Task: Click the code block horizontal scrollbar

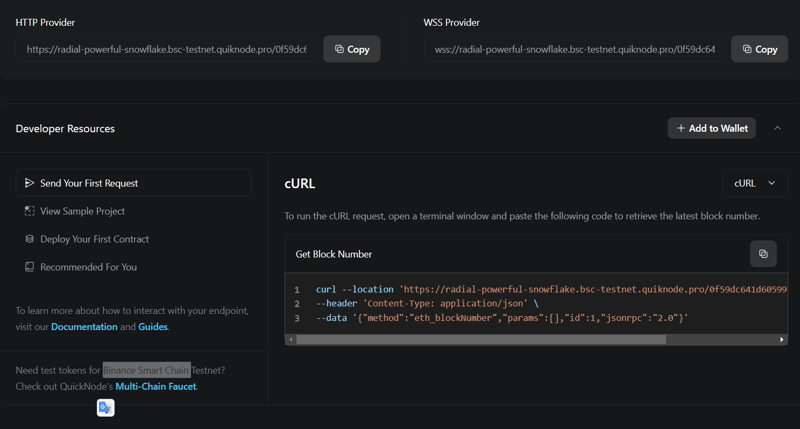Action: point(480,339)
